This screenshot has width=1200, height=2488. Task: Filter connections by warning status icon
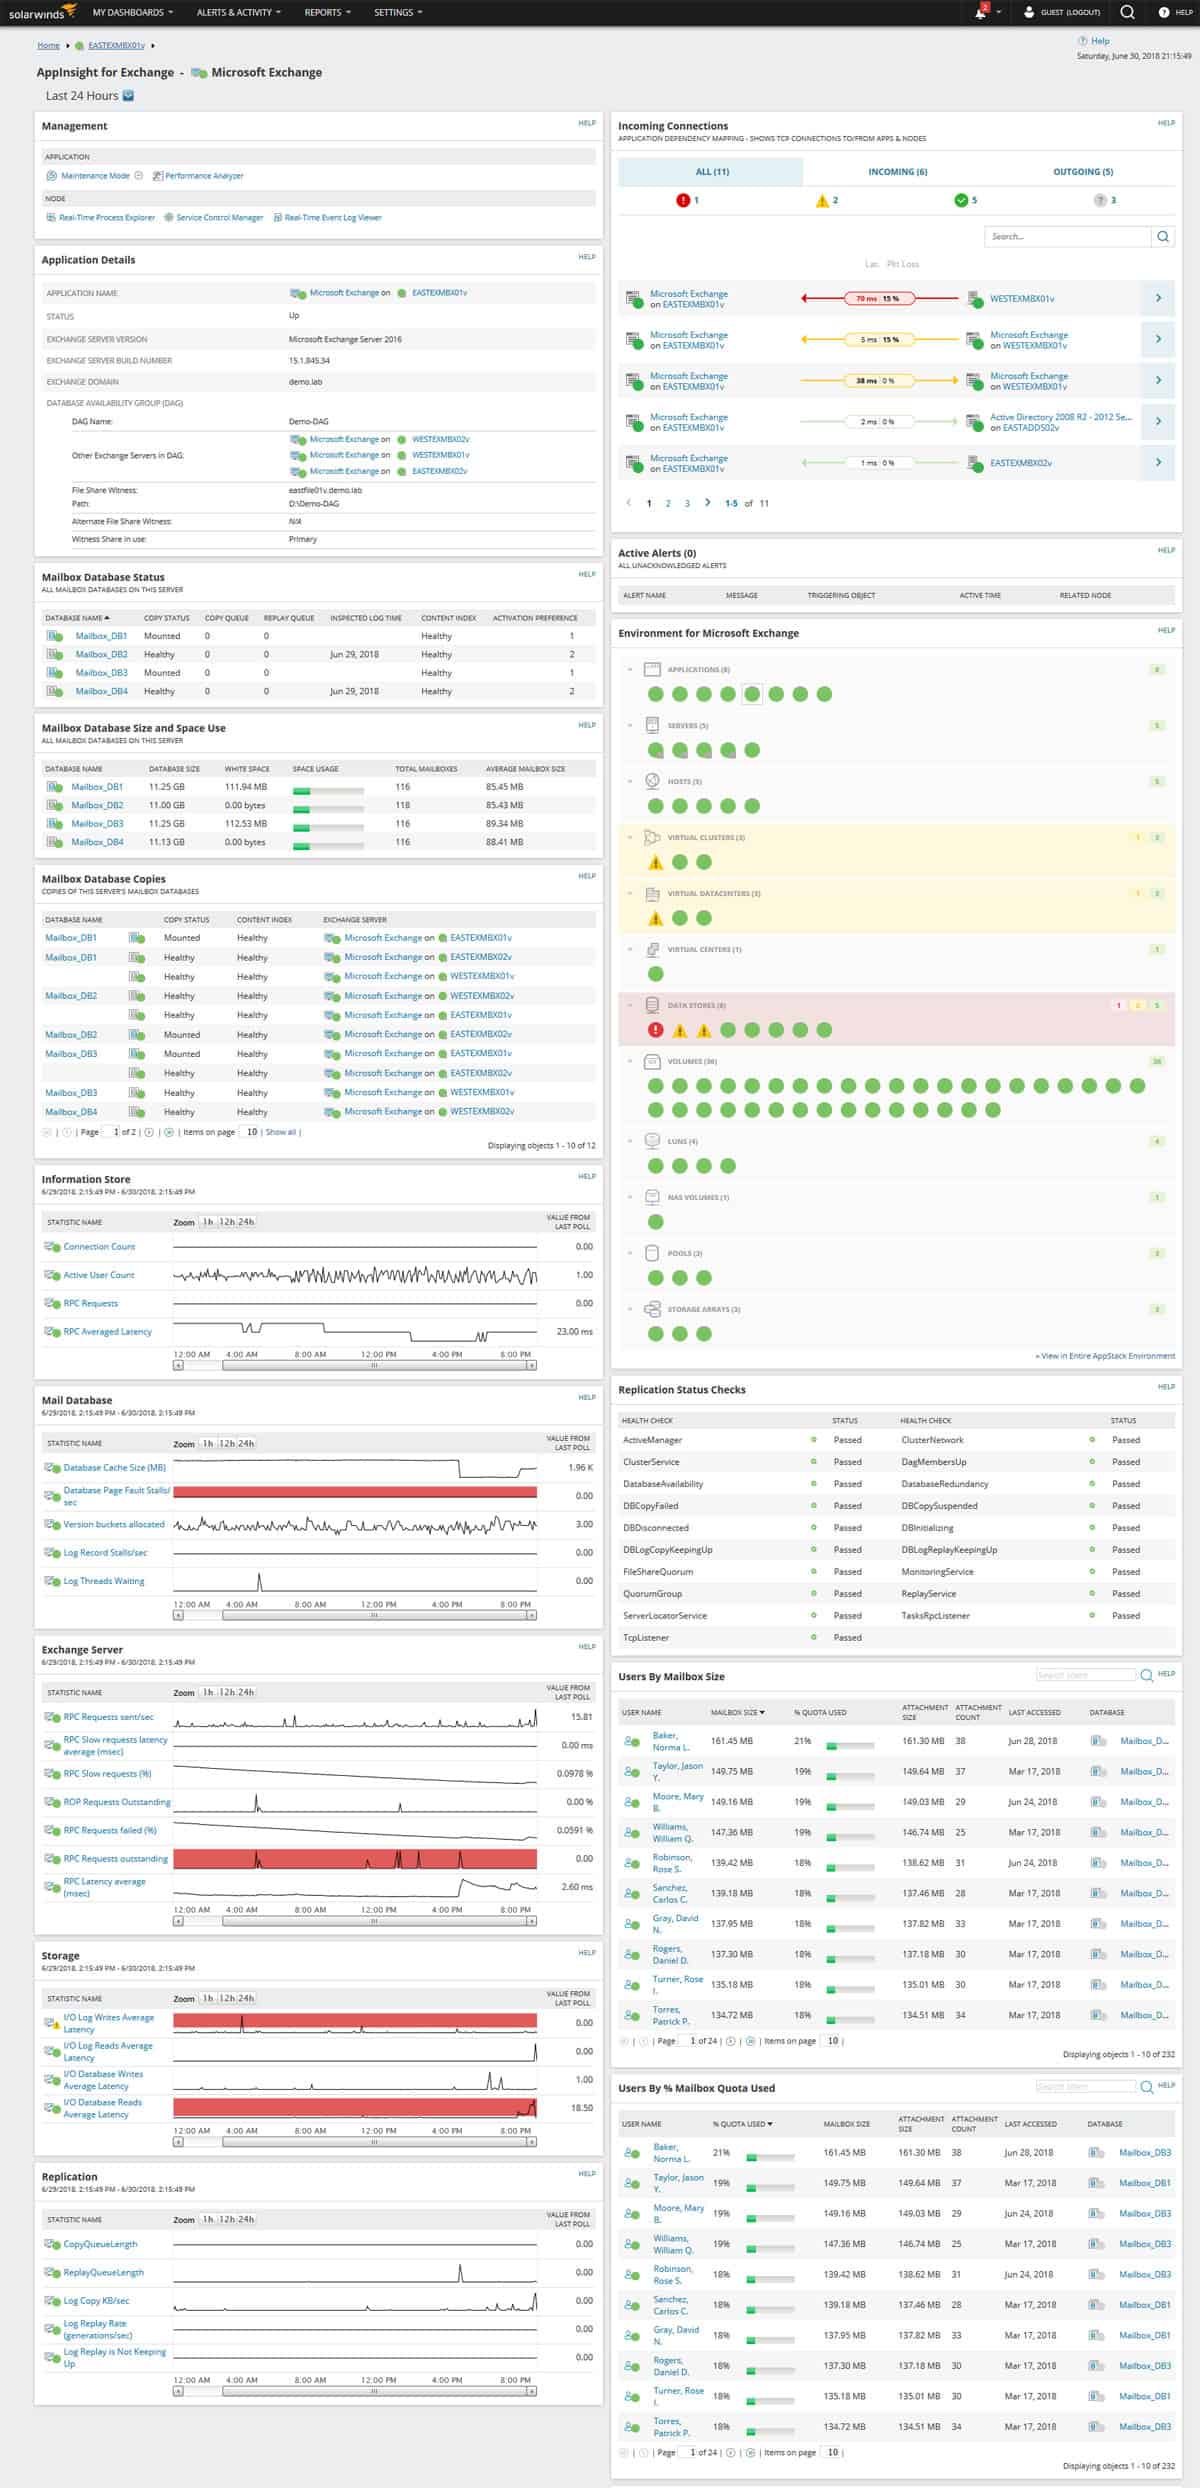(822, 200)
